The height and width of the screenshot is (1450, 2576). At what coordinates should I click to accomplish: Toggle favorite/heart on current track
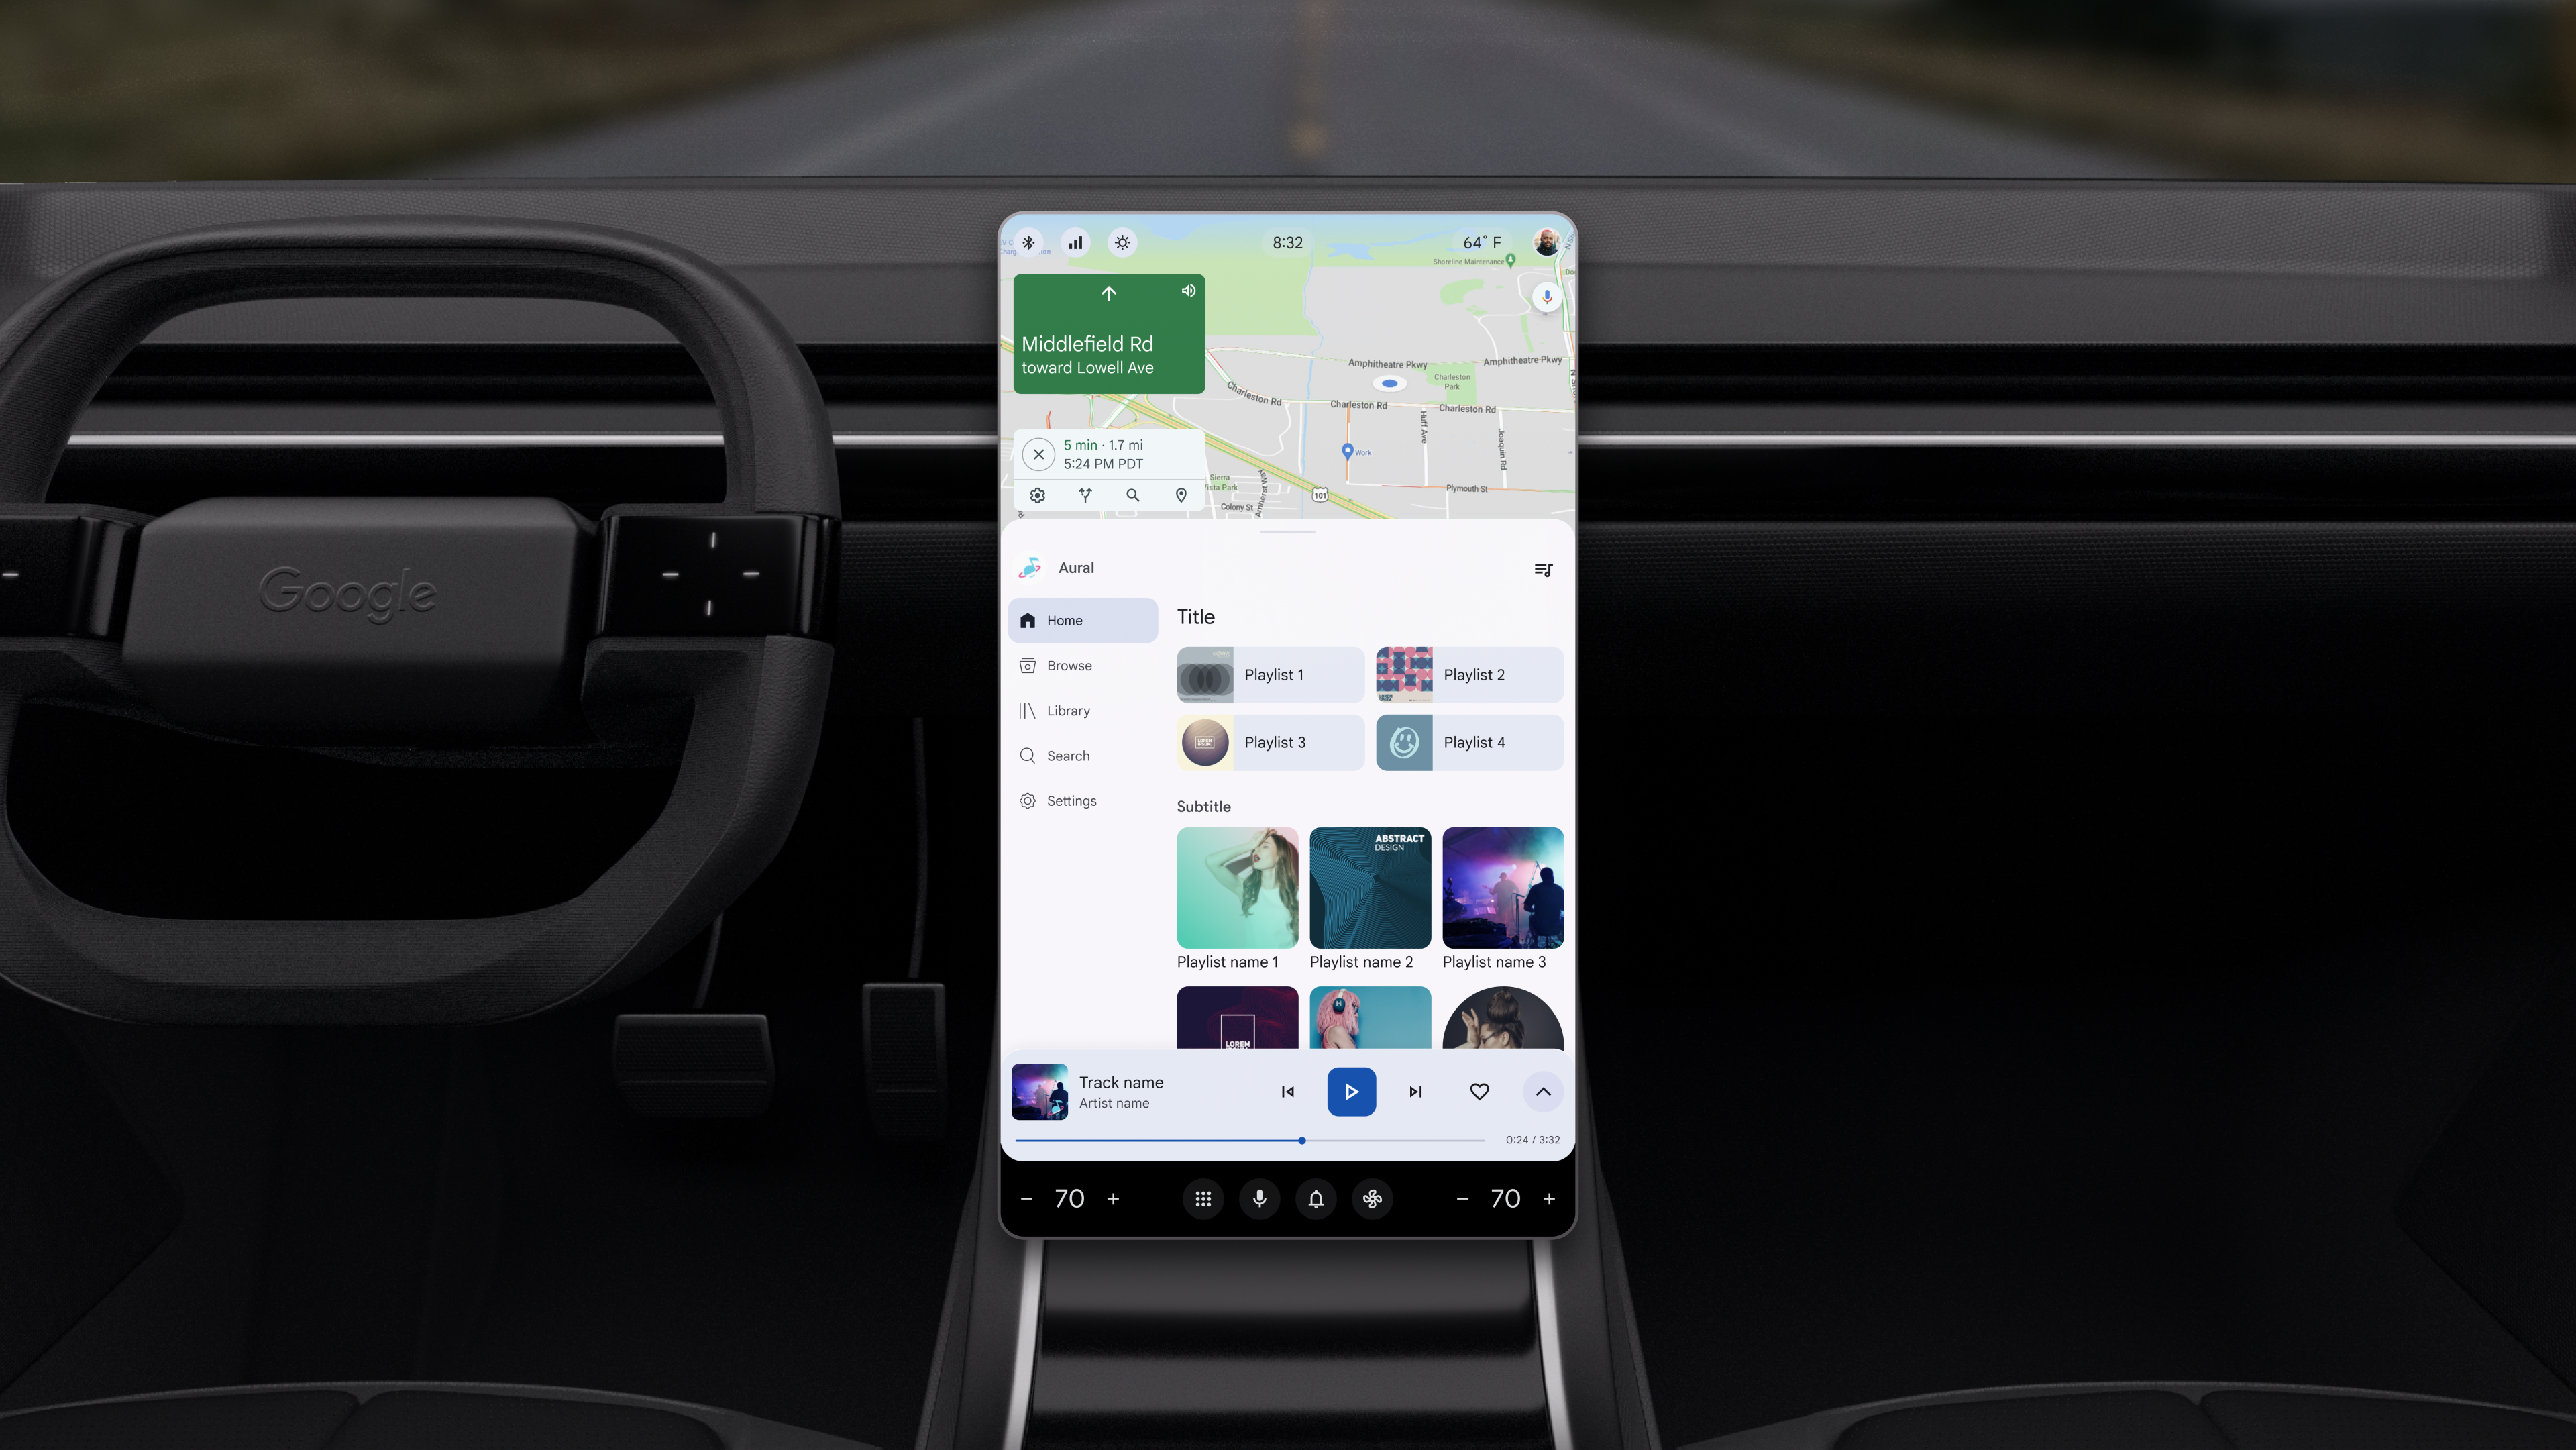coord(1479,1090)
